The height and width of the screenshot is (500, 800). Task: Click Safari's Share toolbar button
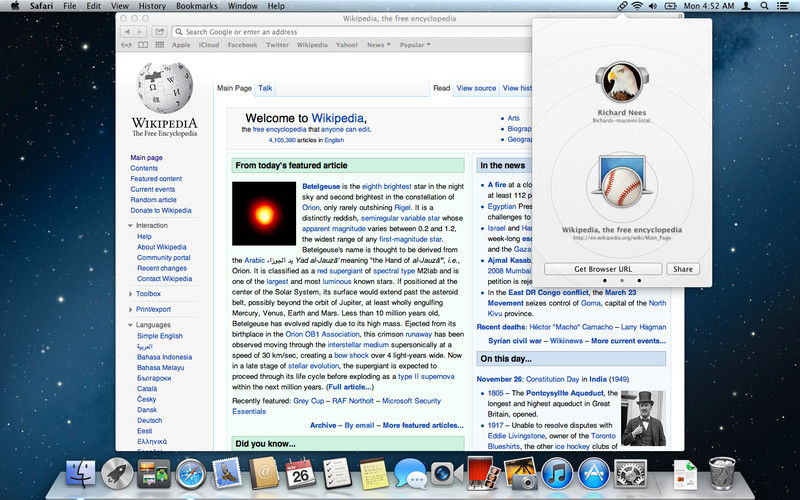coord(160,32)
